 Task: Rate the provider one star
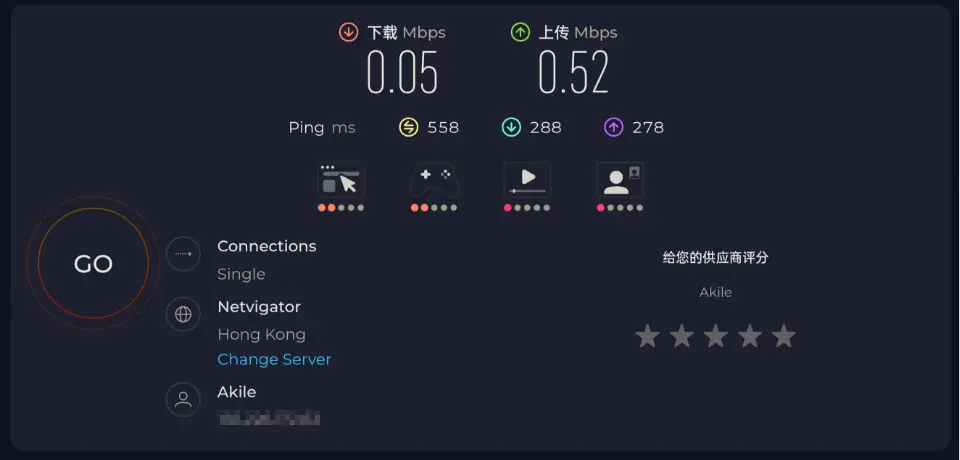point(648,336)
